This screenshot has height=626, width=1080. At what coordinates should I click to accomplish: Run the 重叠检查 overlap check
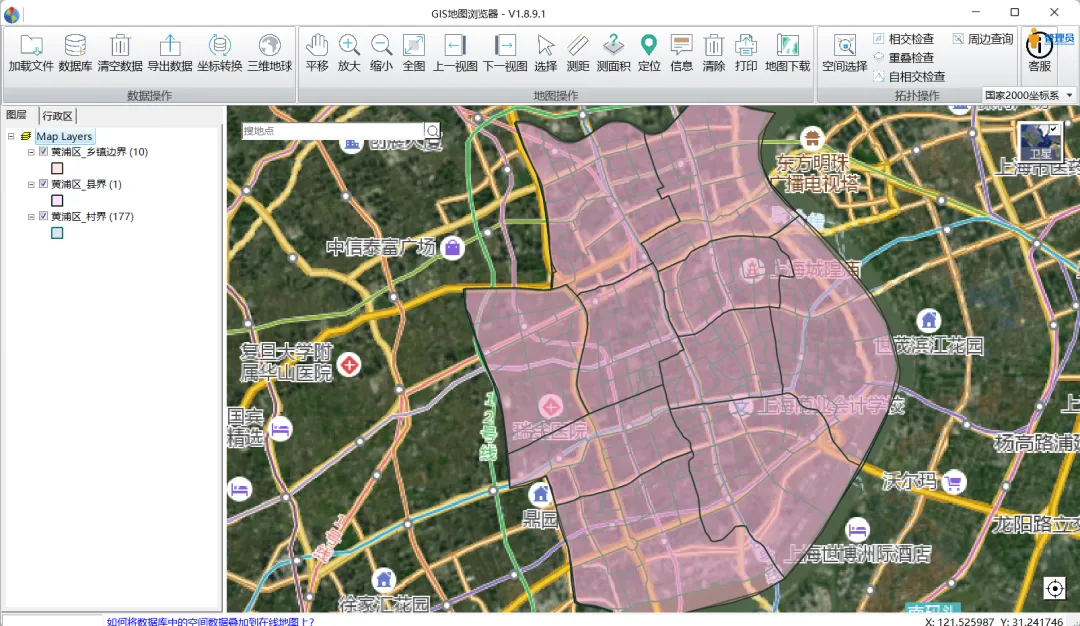(904, 58)
